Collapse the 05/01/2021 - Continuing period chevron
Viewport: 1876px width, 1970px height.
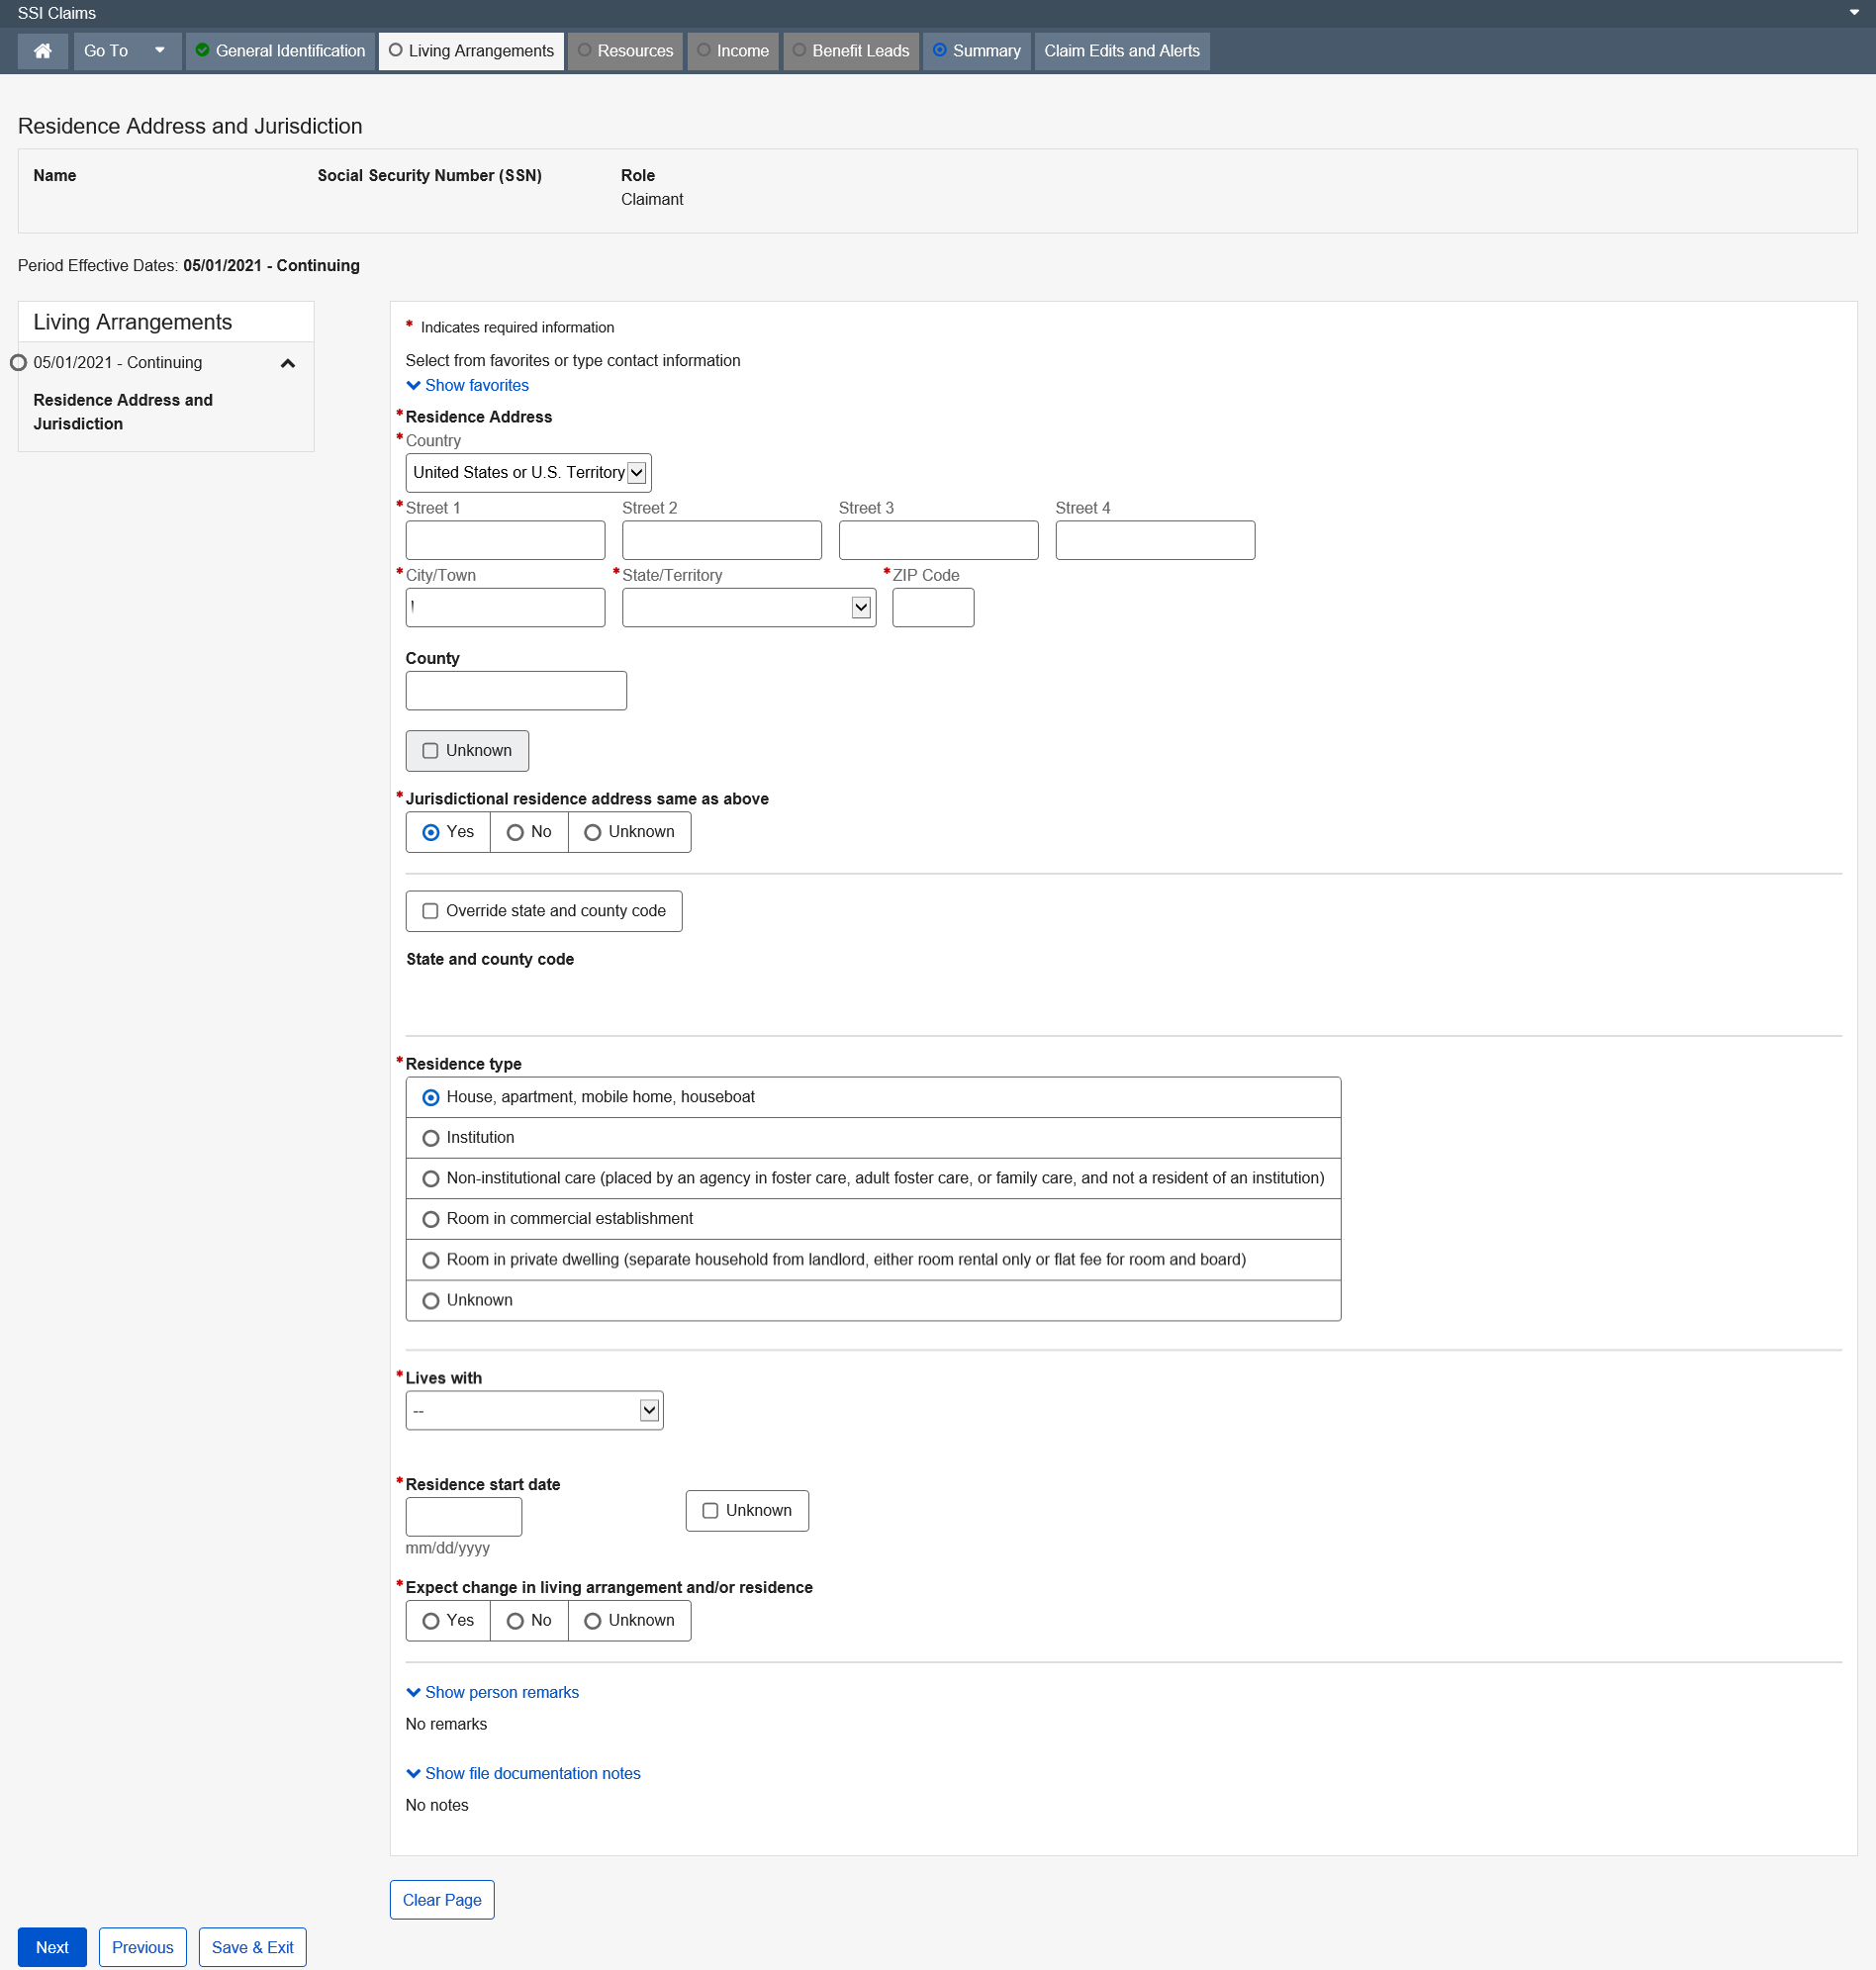287,363
